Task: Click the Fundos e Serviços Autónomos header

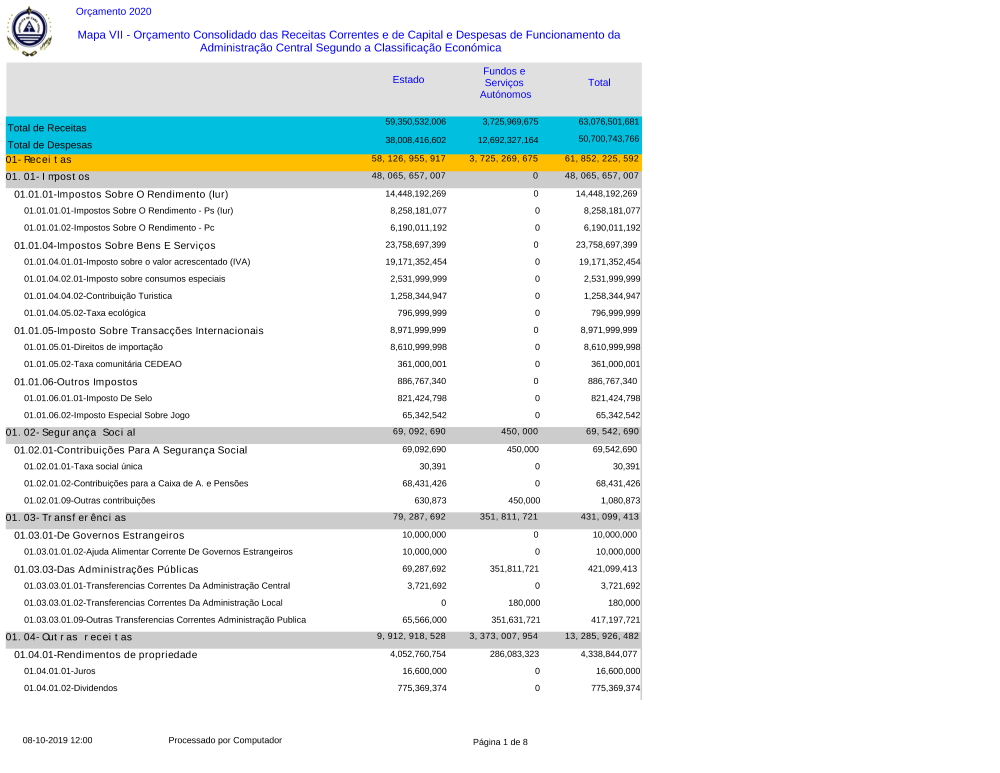Action: tap(505, 83)
